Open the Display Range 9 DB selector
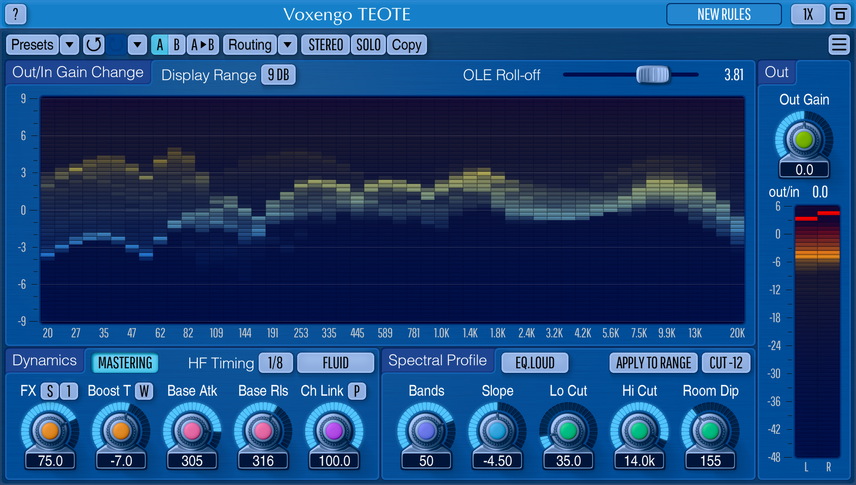The image size is (856, 485). pyautogui.click(x=278, y=75)
